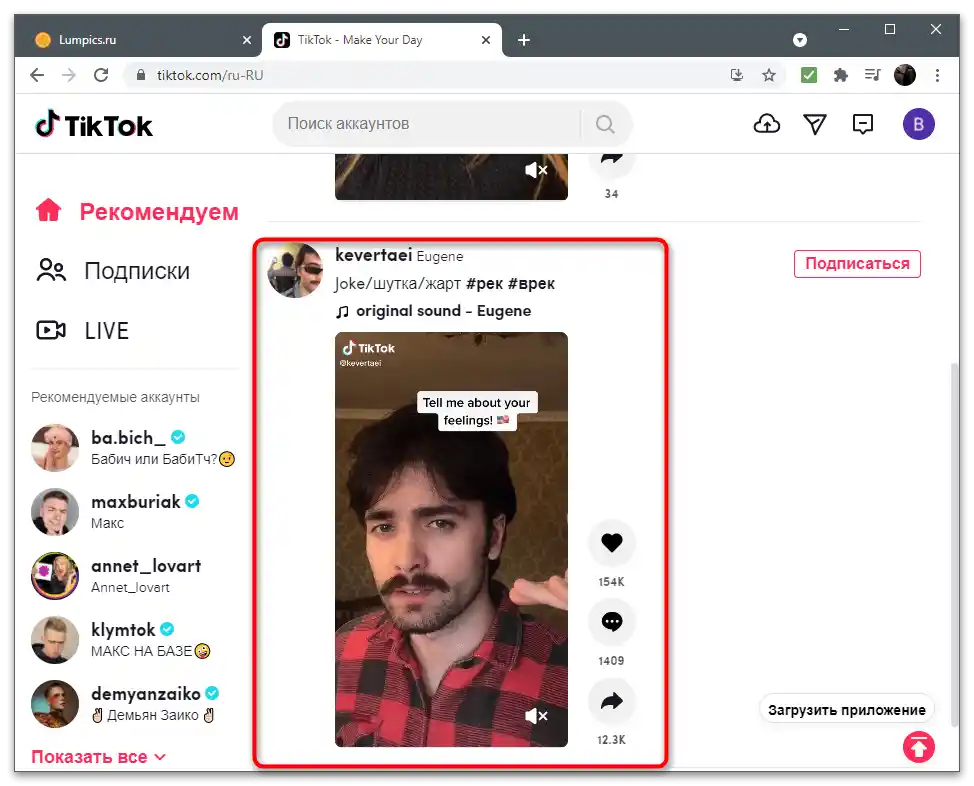
Task: Click the #рек hashtag
Action: click(484, 283)
